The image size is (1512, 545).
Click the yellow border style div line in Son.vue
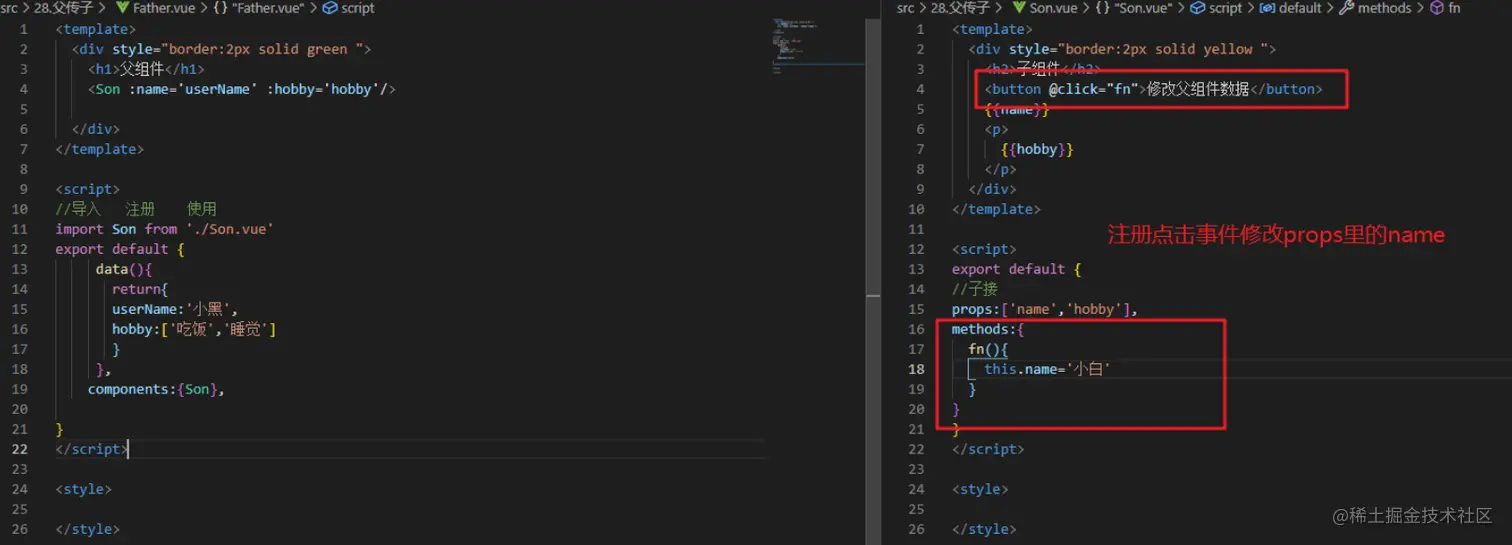coord(1122,49)
